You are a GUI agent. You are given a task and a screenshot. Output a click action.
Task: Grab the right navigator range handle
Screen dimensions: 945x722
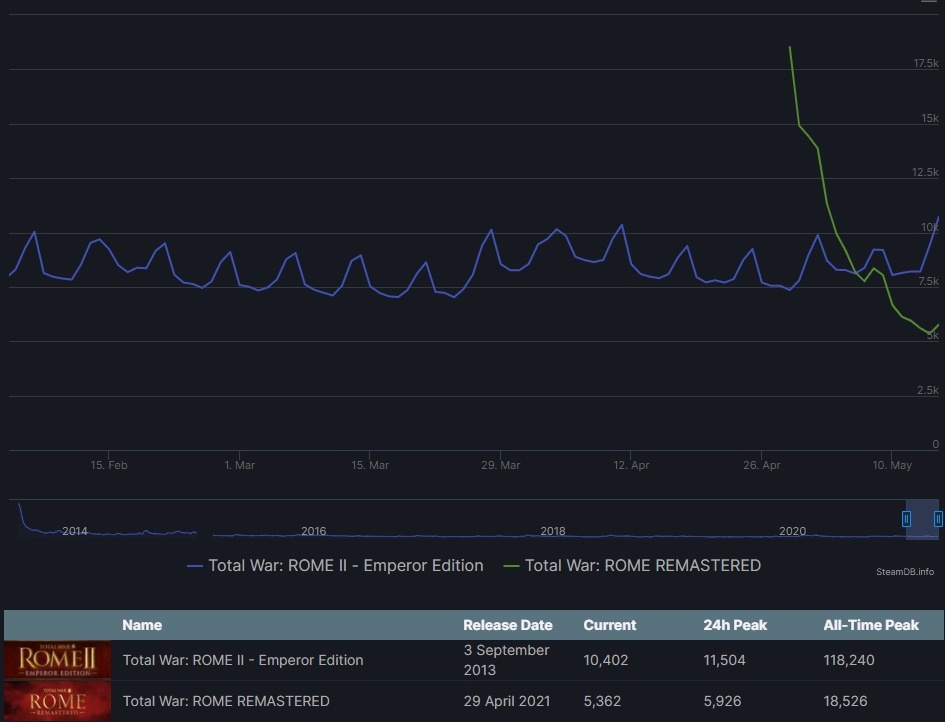938,518
